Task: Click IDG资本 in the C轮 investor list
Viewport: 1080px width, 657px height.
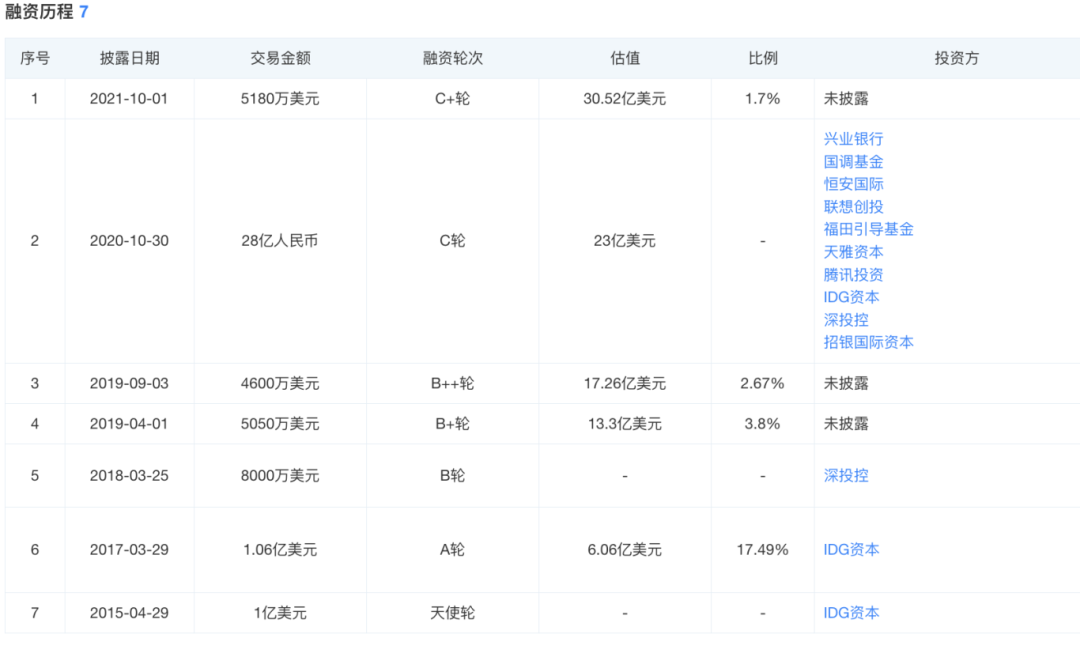Action: pos(851,297)
